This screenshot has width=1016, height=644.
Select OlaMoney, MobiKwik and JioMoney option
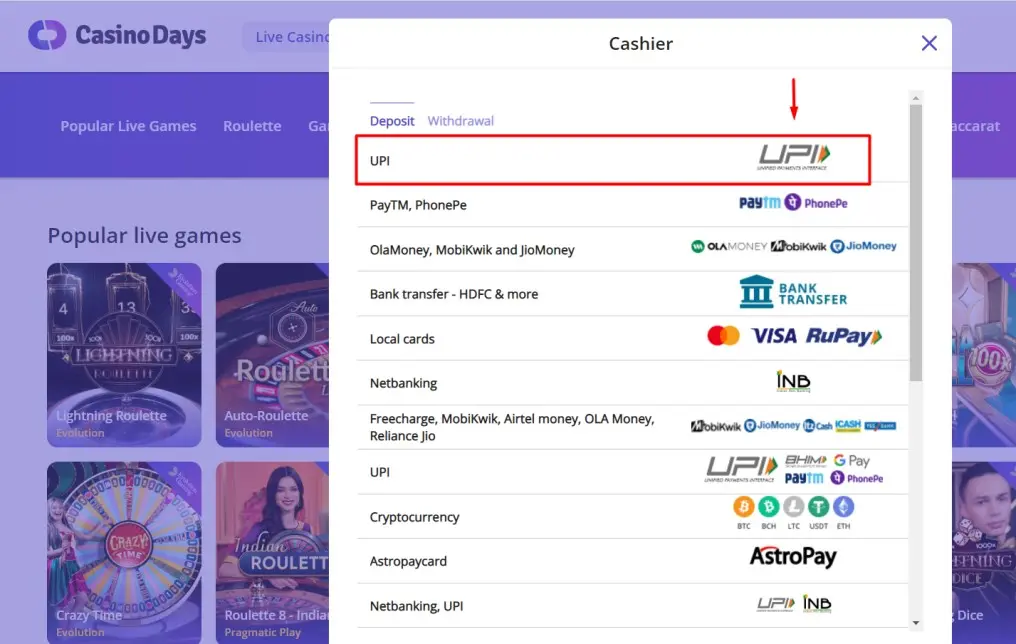[x=632, y=249]
